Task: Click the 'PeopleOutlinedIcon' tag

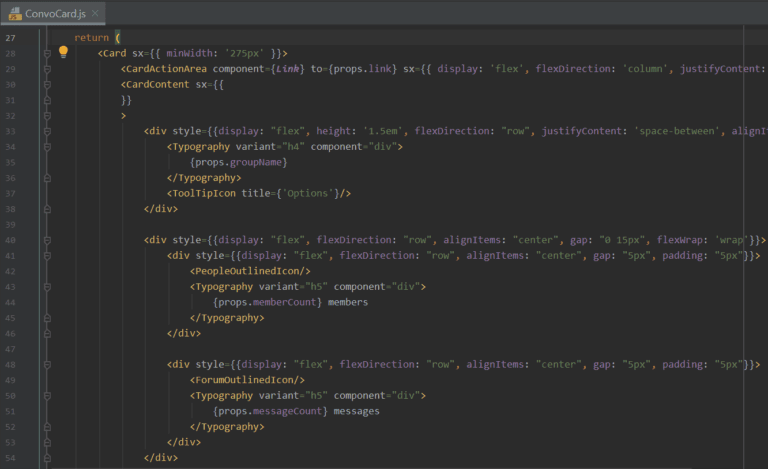Action: (x=247, y=271)
